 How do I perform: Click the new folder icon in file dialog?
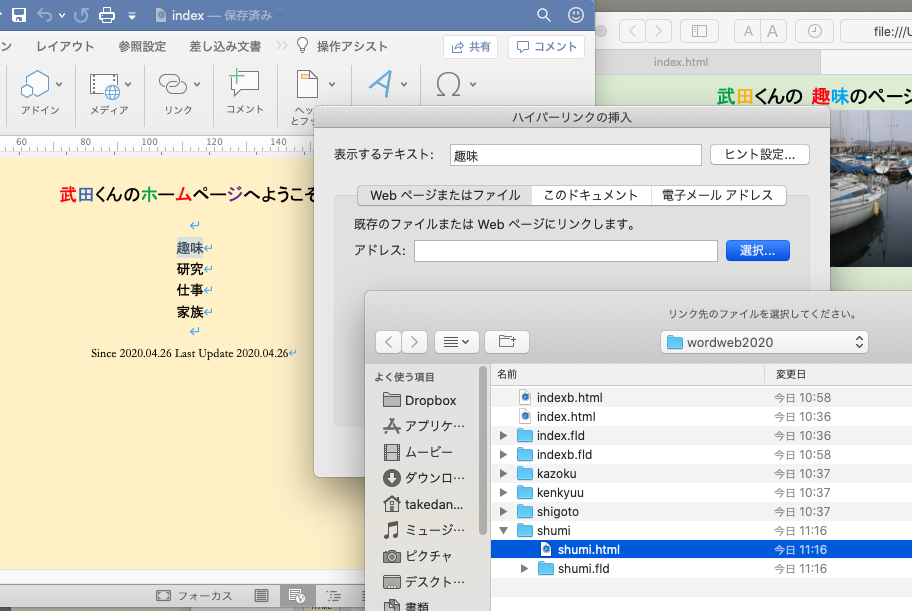(506, 342)
